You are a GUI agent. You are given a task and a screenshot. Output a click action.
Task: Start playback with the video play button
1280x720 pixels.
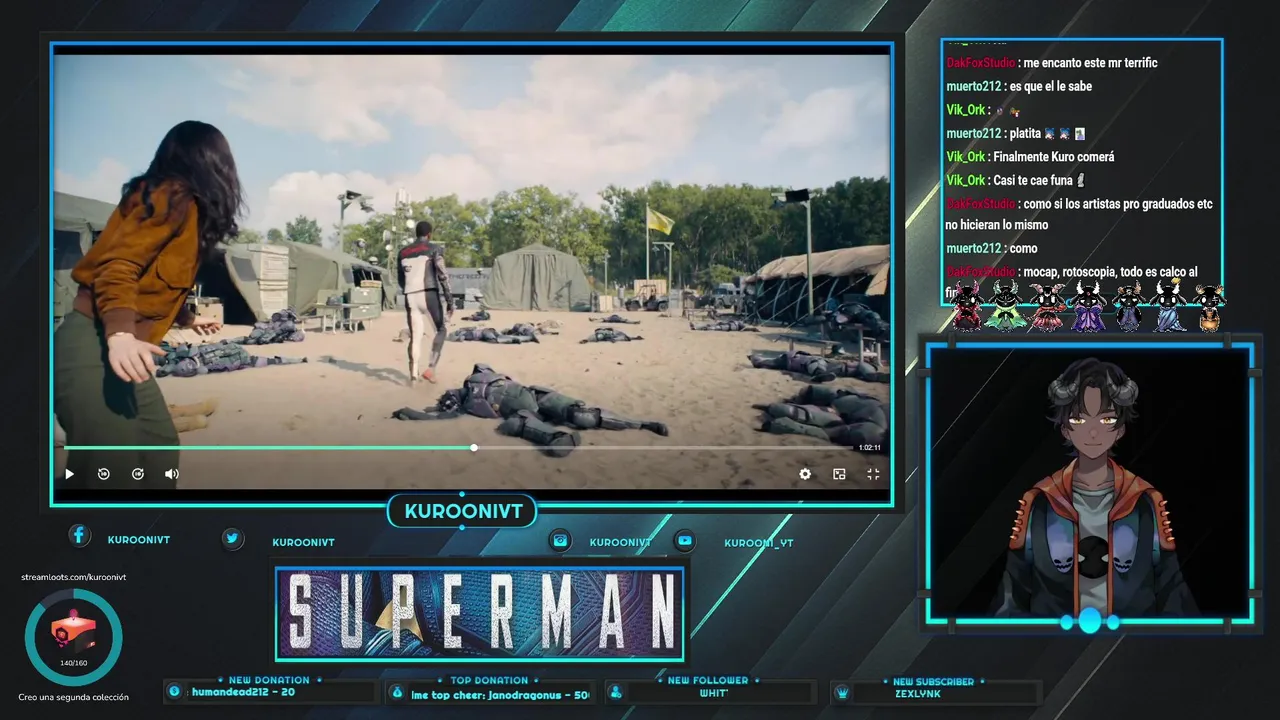pos(69,474)
